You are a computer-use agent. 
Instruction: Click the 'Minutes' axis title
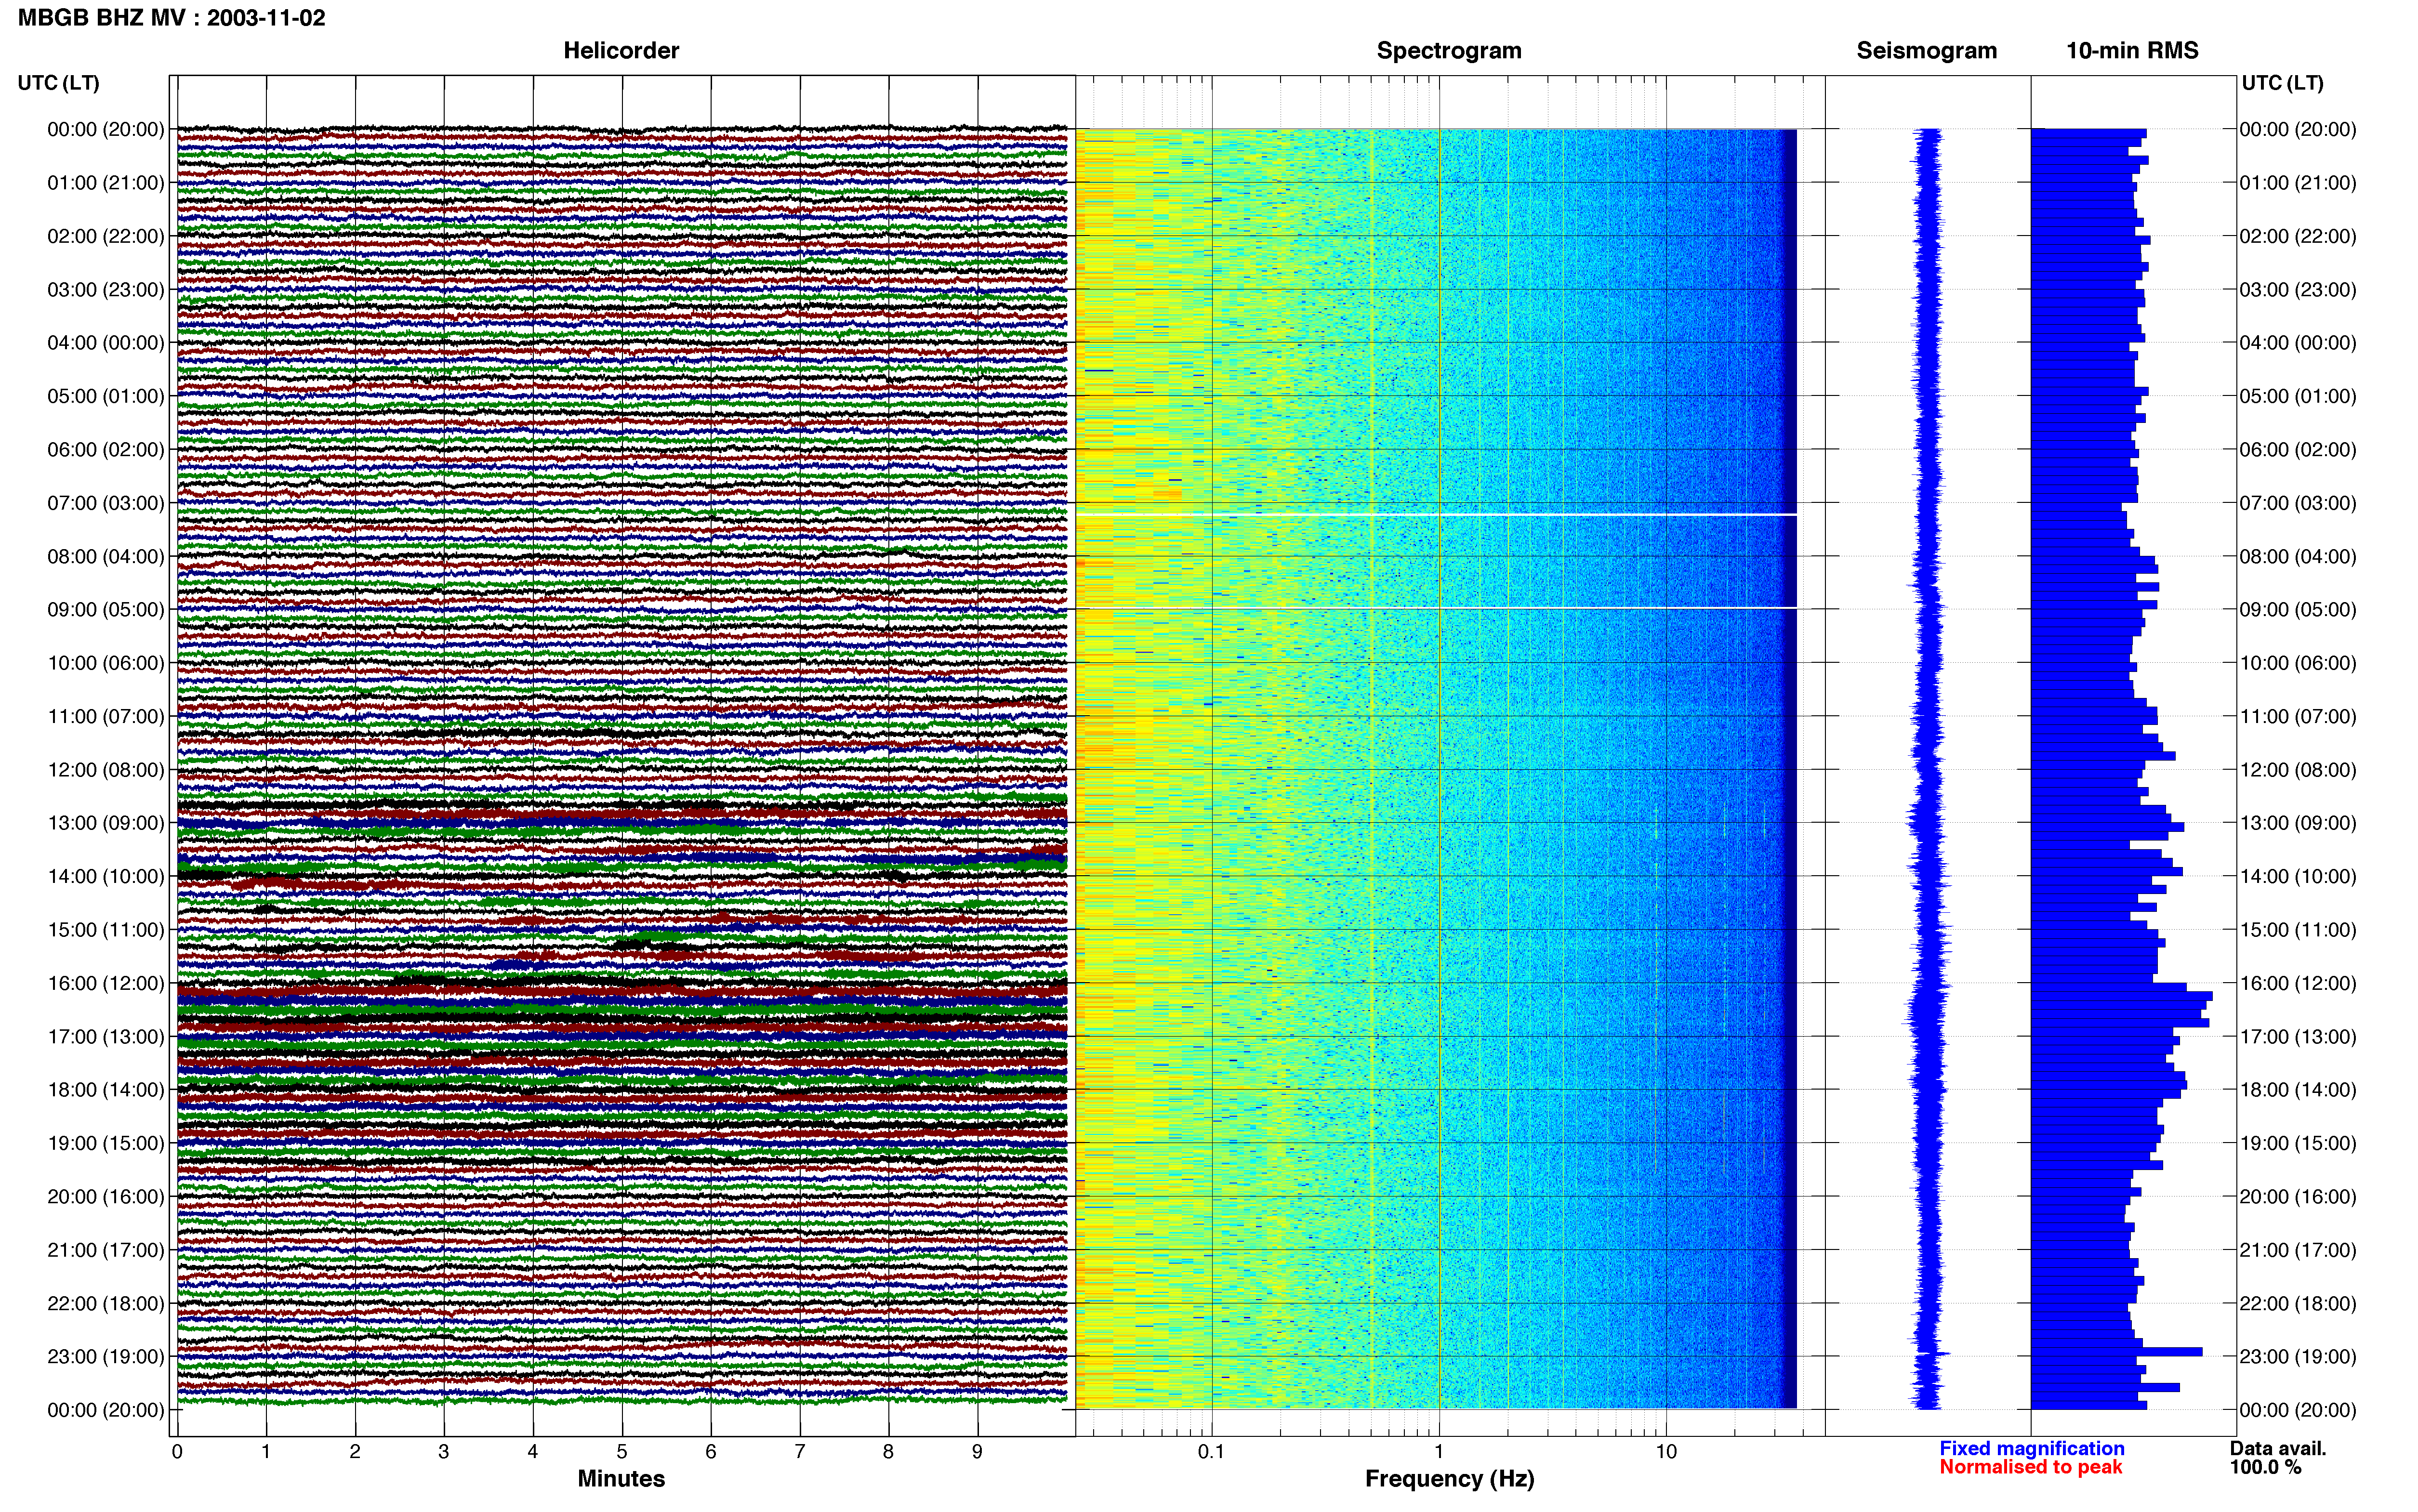[x=621, y=1479]
